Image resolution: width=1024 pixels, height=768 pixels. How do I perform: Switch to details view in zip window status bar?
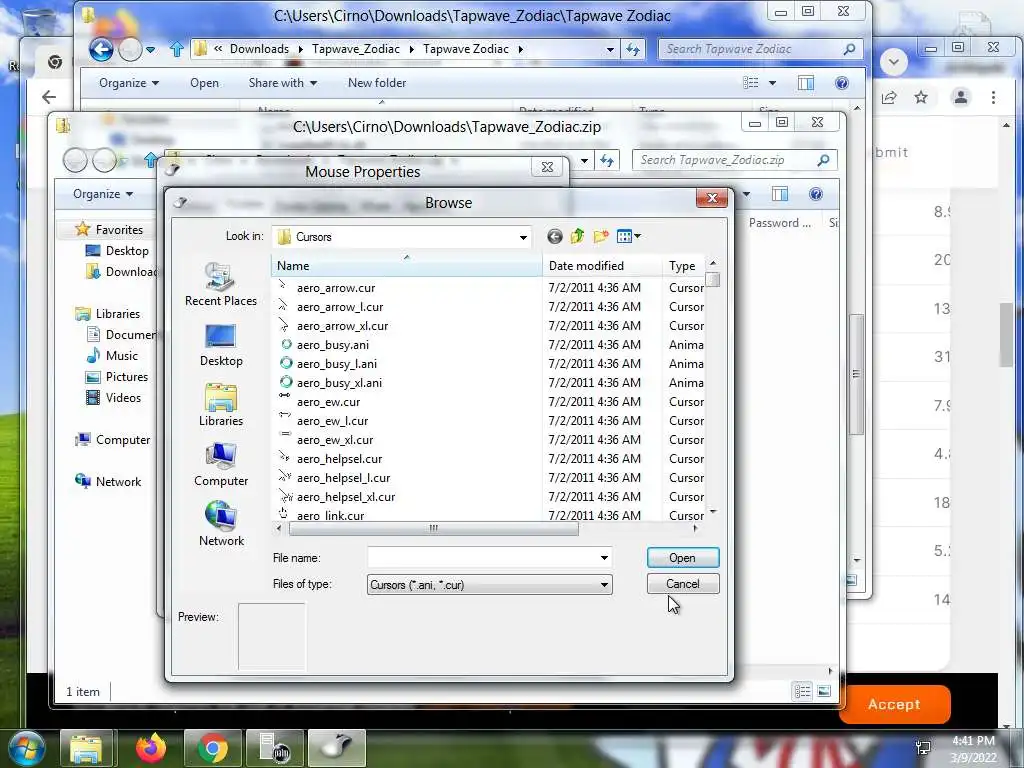(x=803, y=691)
